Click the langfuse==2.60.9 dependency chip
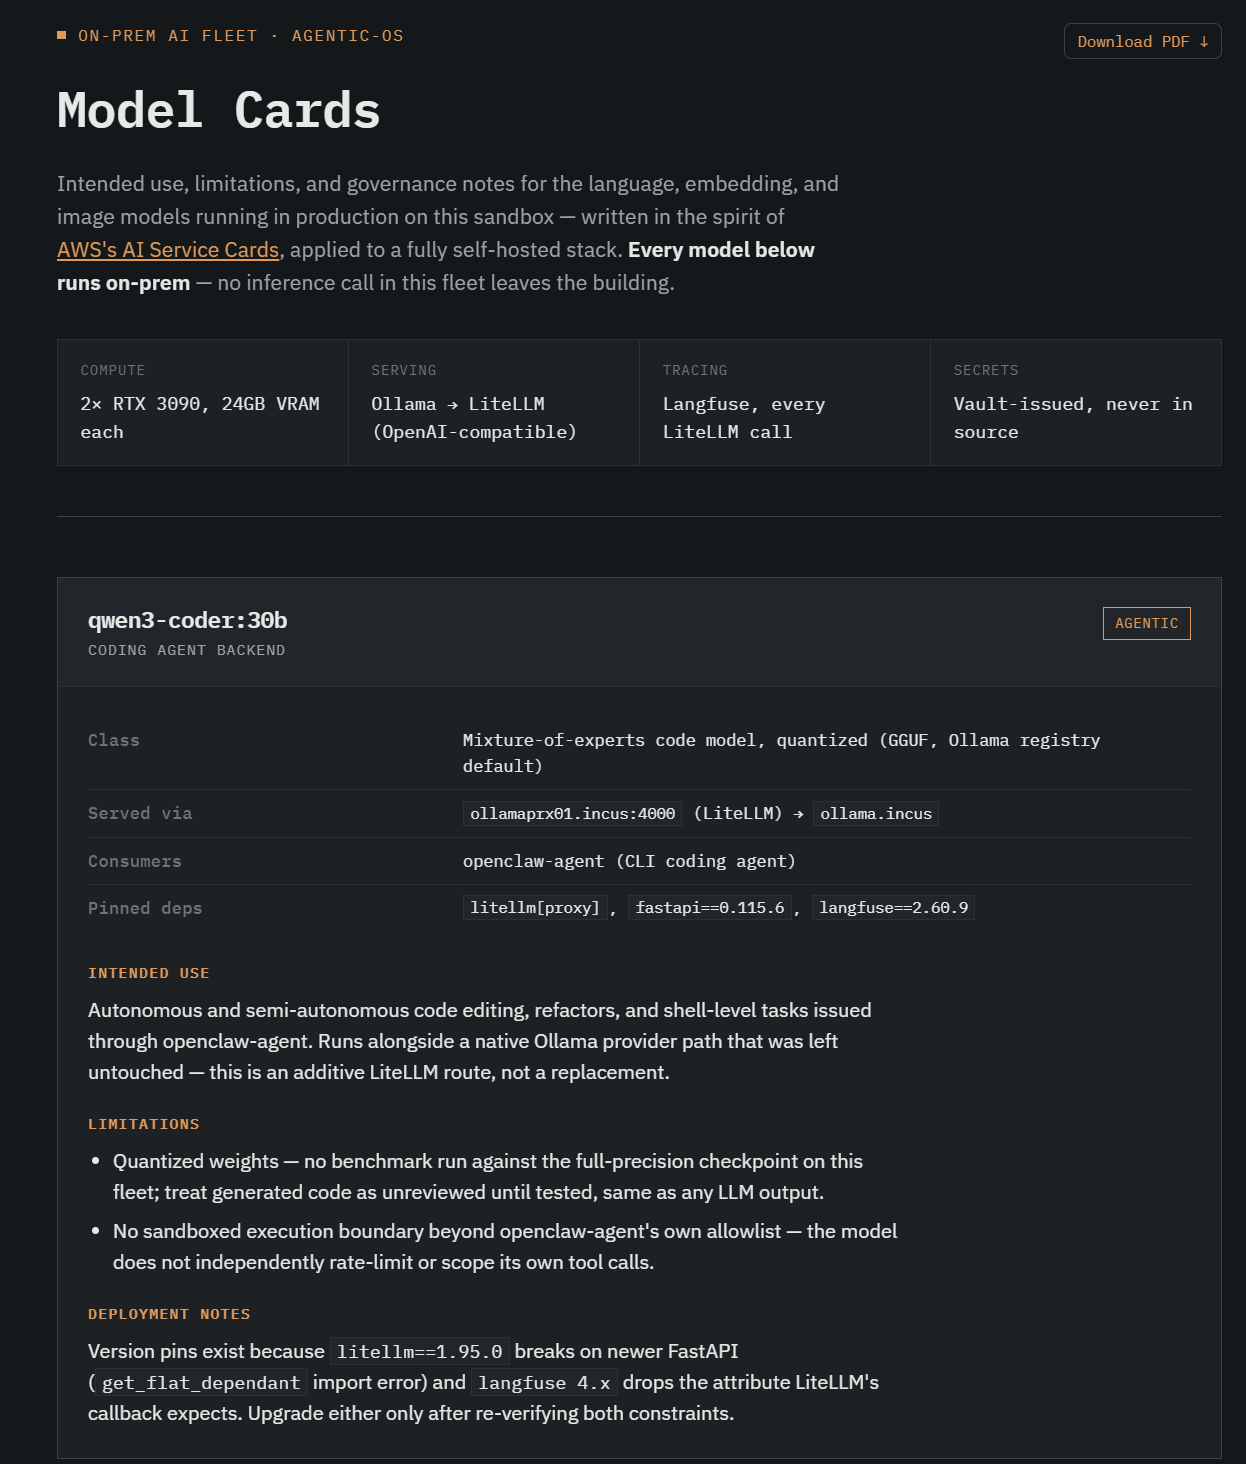The height and width of the screenshot is (1464, 1246). (x=894, y=907)
